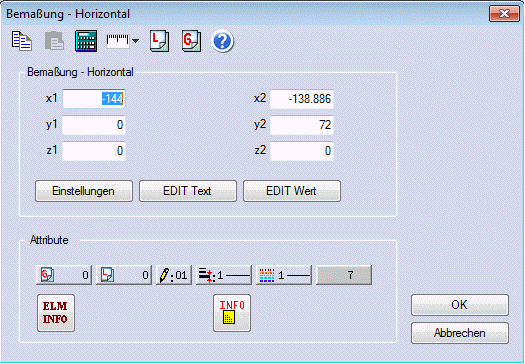Click the red L layer page icon in toolbar
The height and width of the screenshot is (364, 525).
pyautogui.click(x=159, y=41)
